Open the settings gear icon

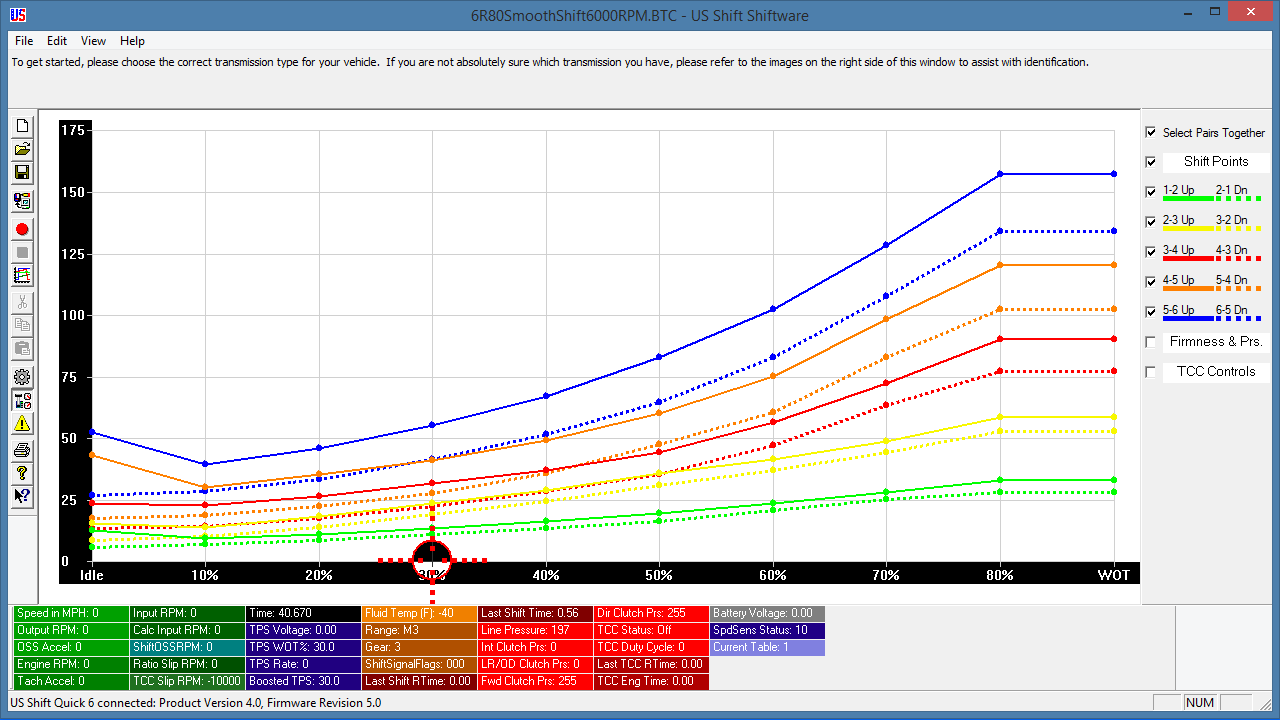pos(22,377)
